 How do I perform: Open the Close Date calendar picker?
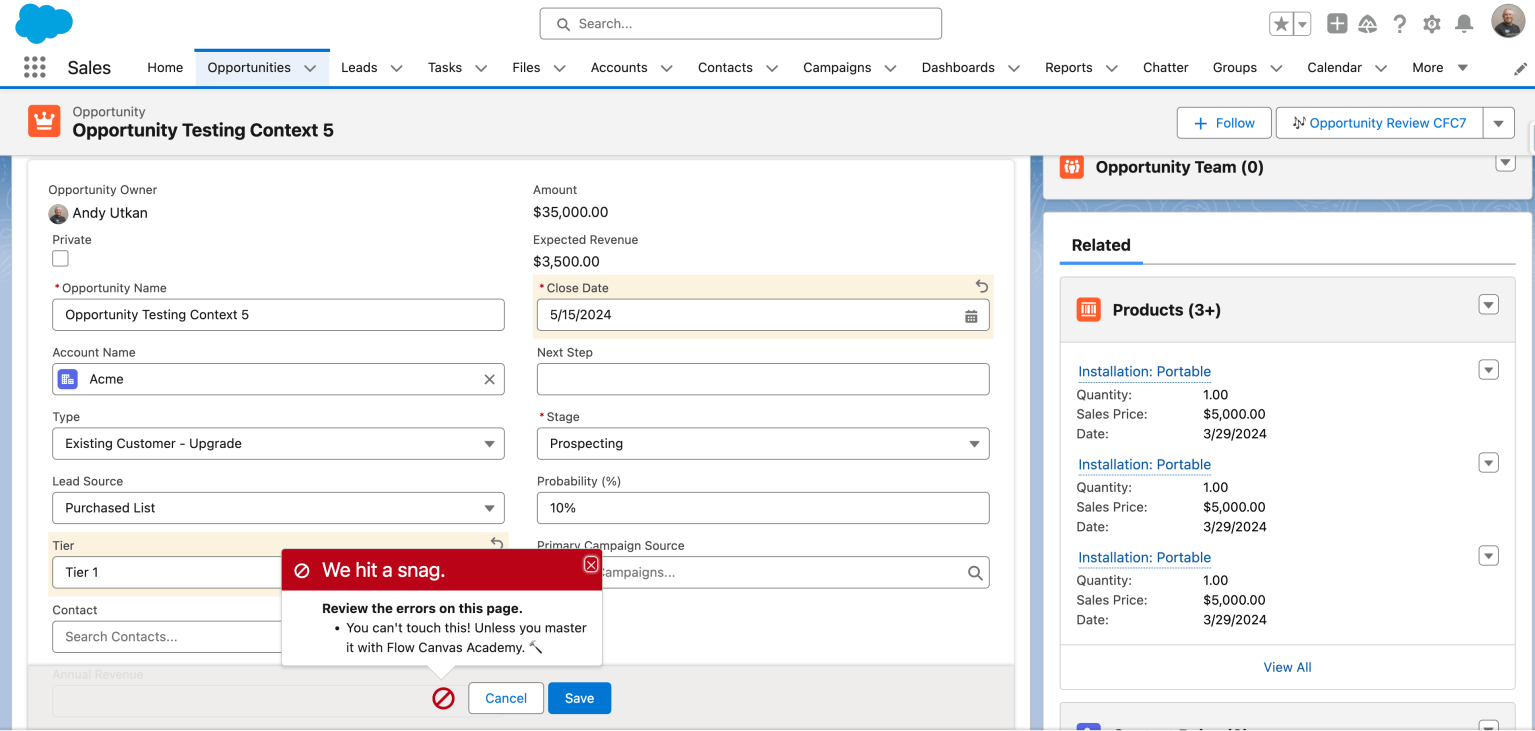(970, 315)
